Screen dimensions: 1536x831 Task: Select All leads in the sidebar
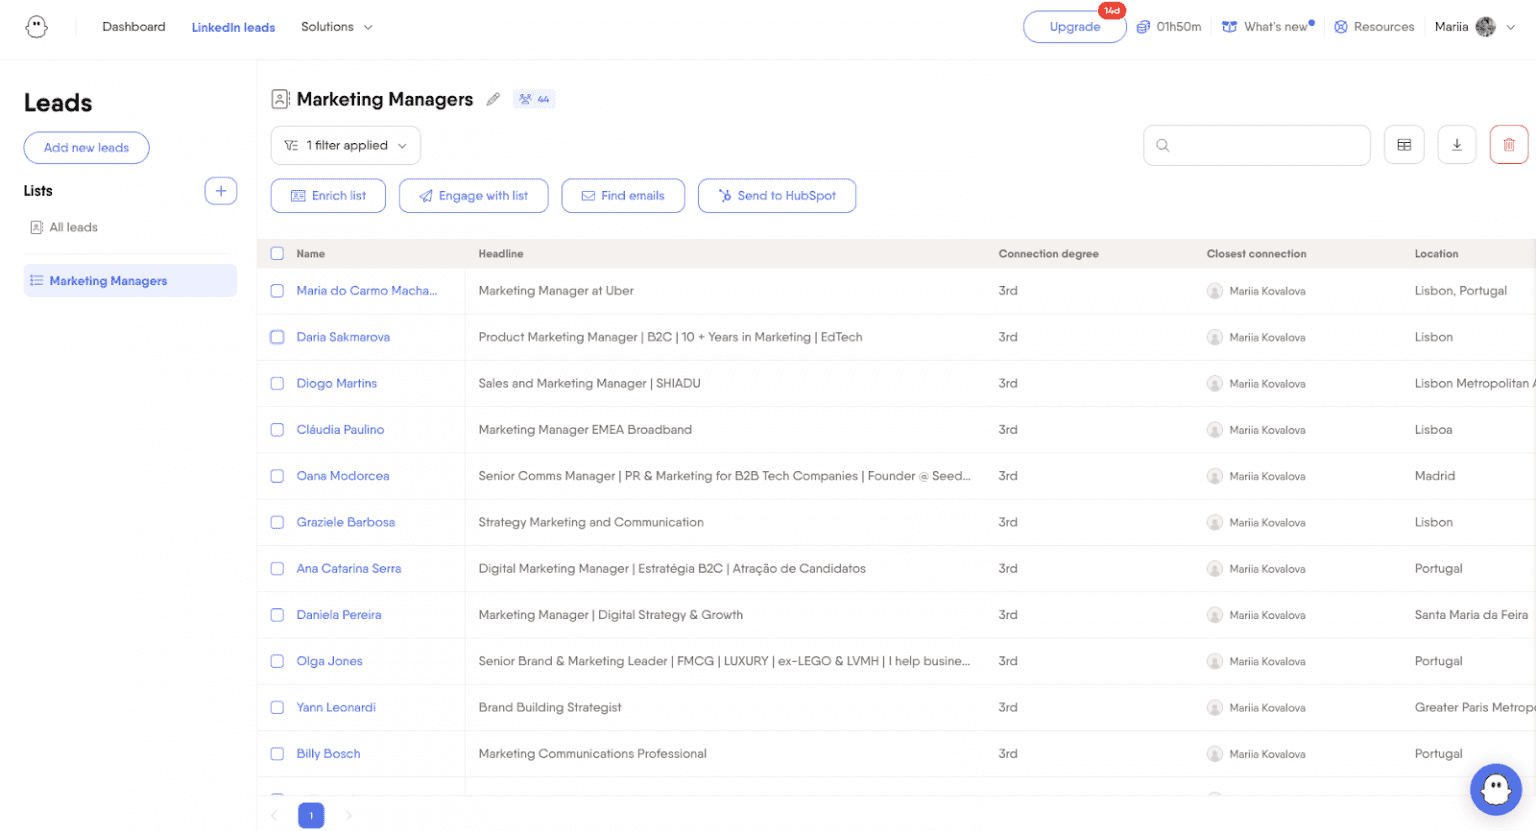point(73,228)
